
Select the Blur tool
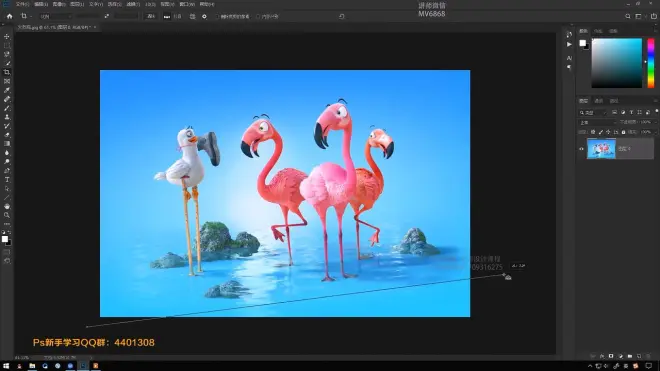coord(7,153)
